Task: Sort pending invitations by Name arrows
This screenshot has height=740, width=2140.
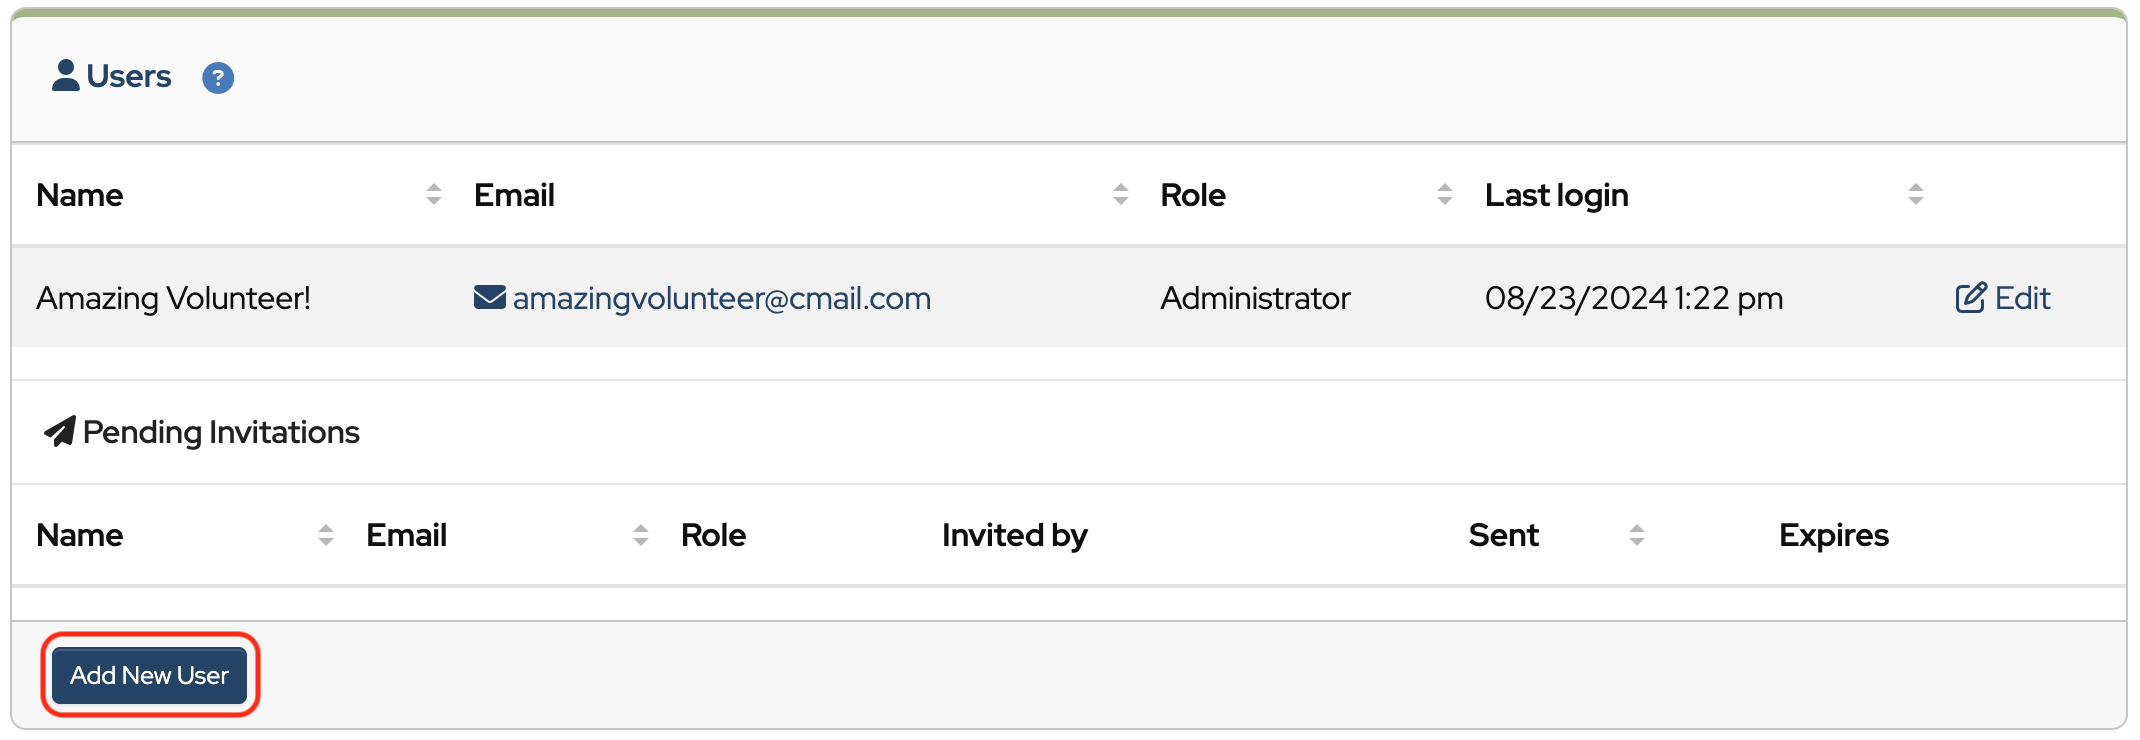Action: 325,535
